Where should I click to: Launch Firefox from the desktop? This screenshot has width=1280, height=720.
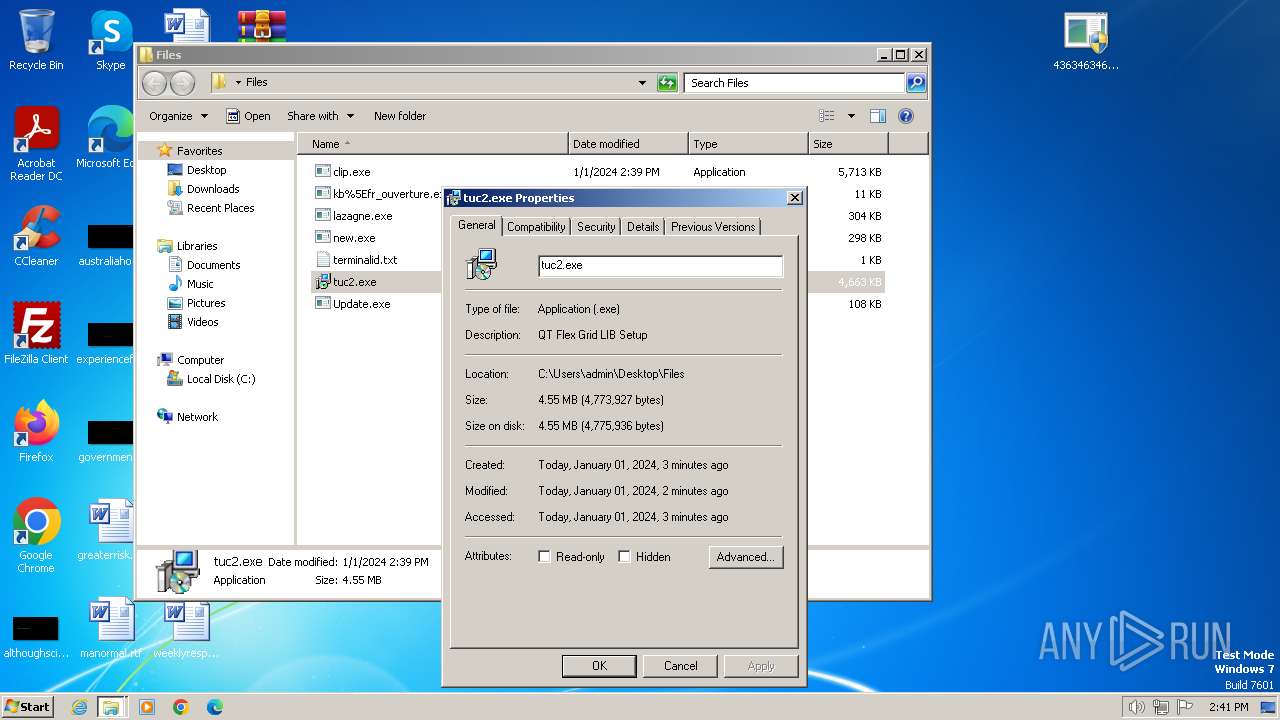(x=36, y=431)
